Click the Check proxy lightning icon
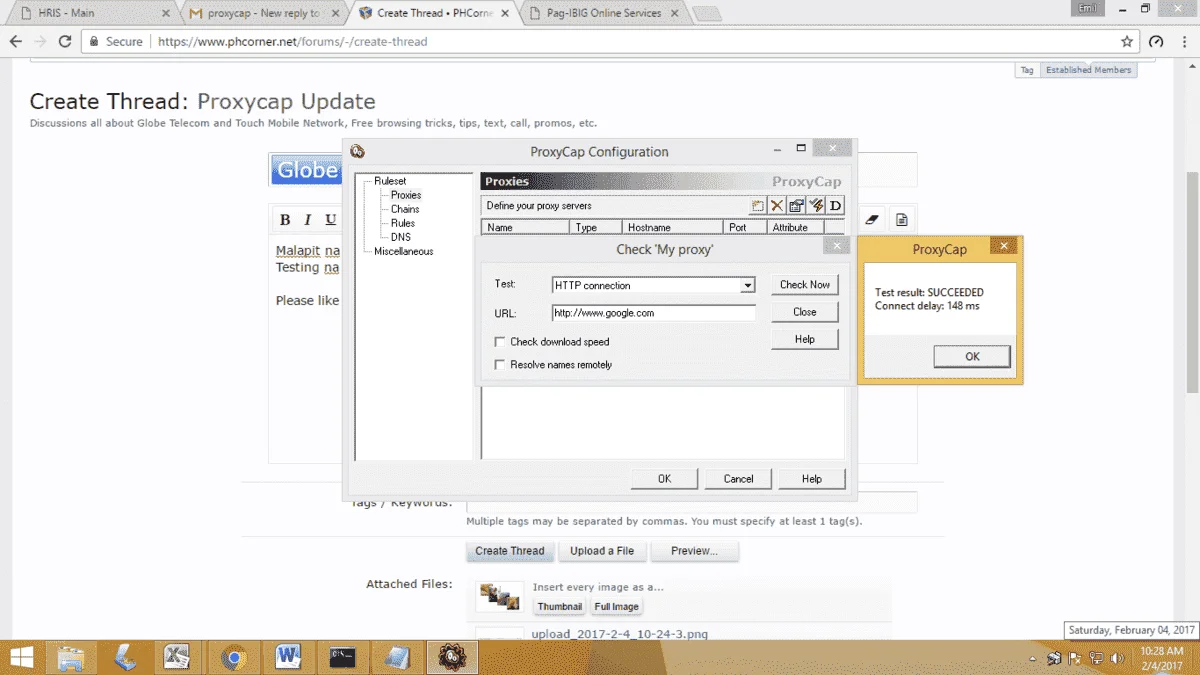This screenshot has width=1200, height=675. tap(816, 206)
